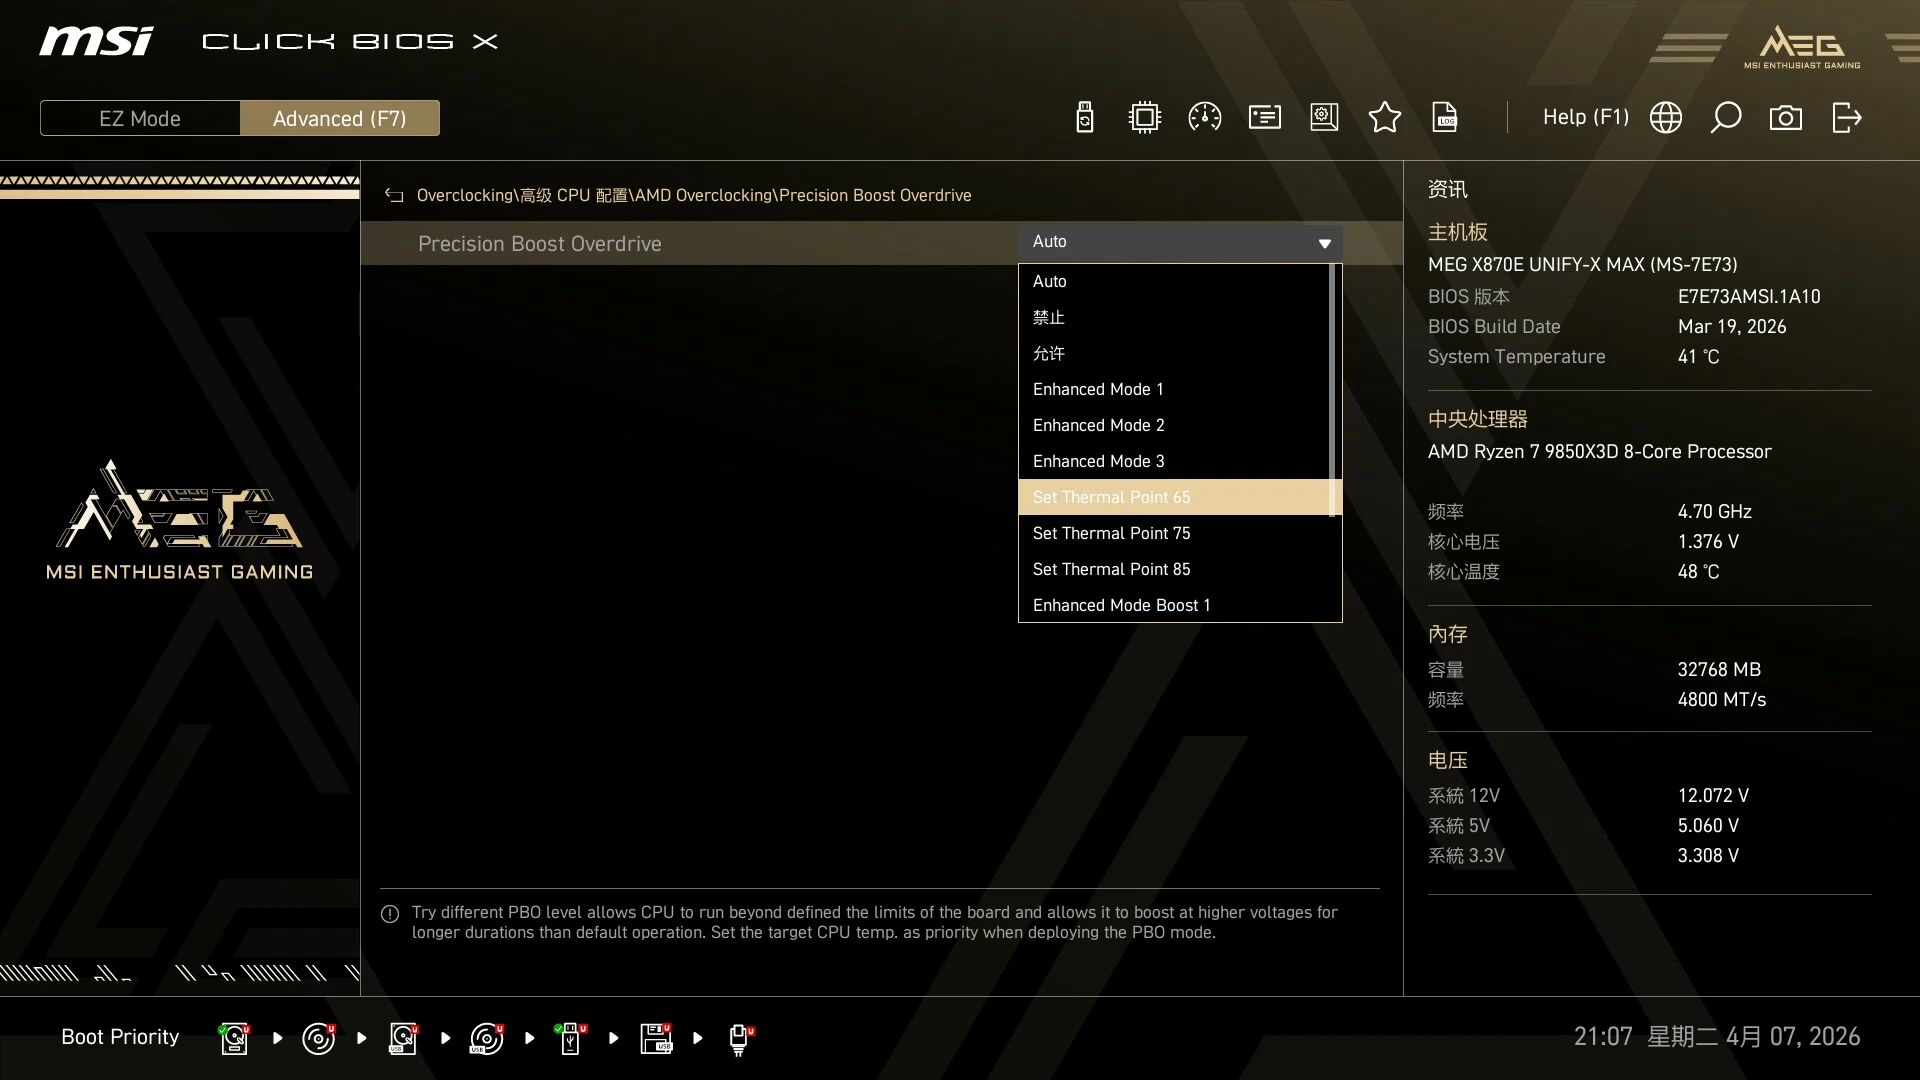Click the exit door arrow icon
Viewport: 1920px width, 1080px height.
pos(1846,118)
